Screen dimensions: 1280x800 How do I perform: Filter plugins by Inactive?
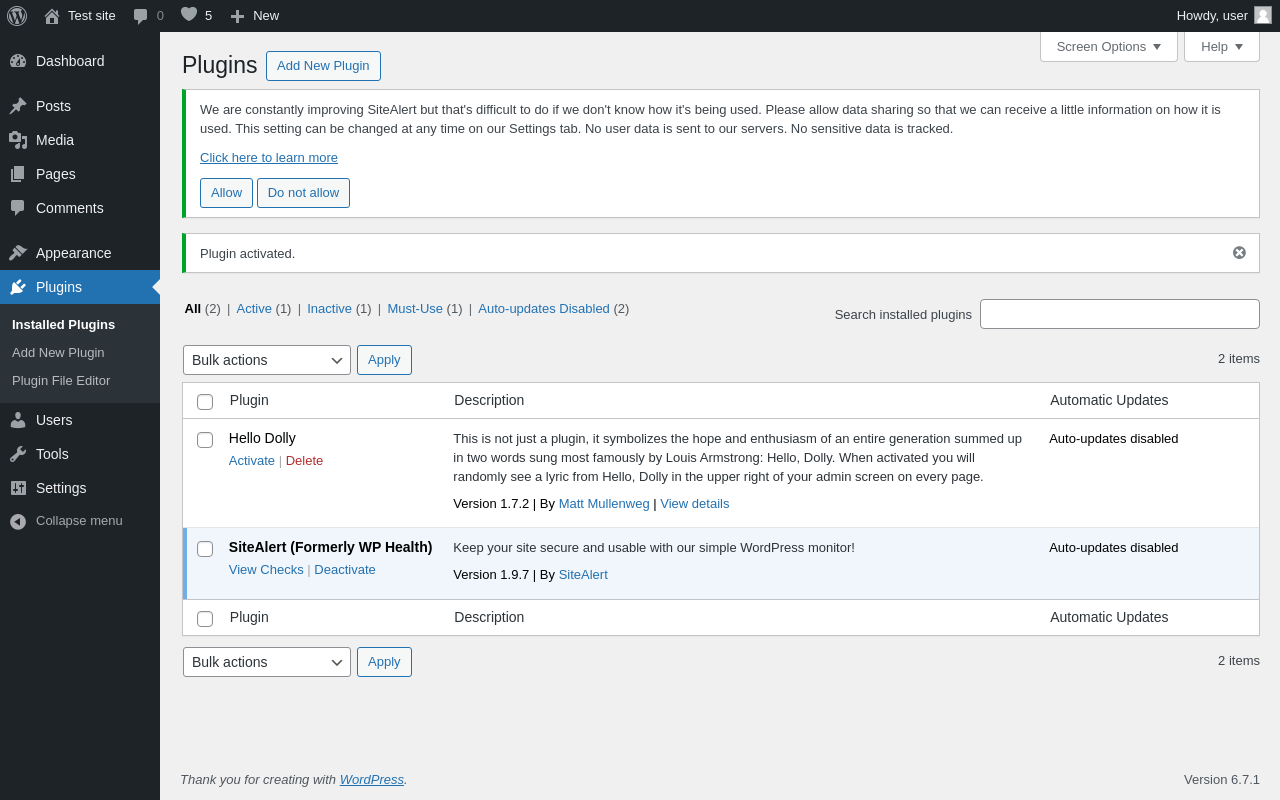point(329,308)
